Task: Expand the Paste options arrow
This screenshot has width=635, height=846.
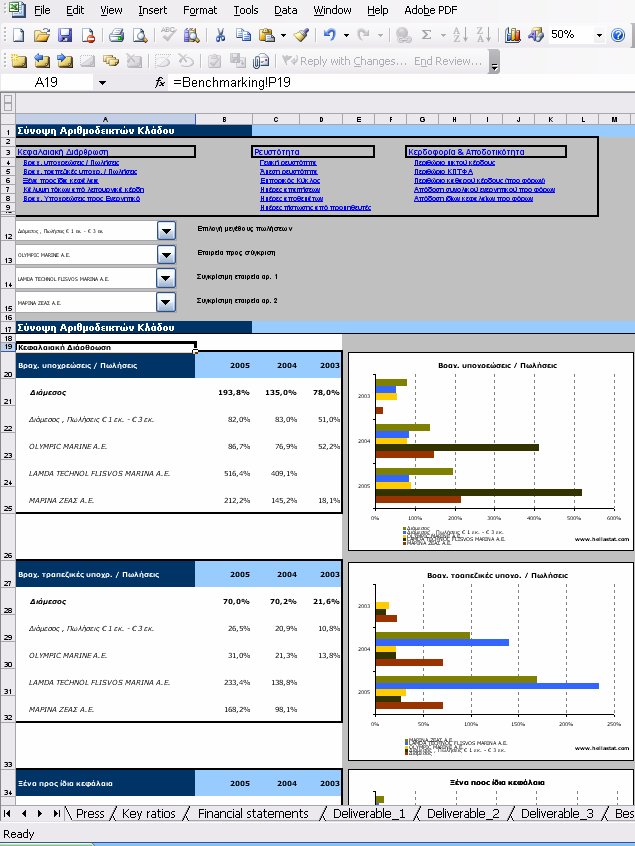Action: tap(283, 35)
